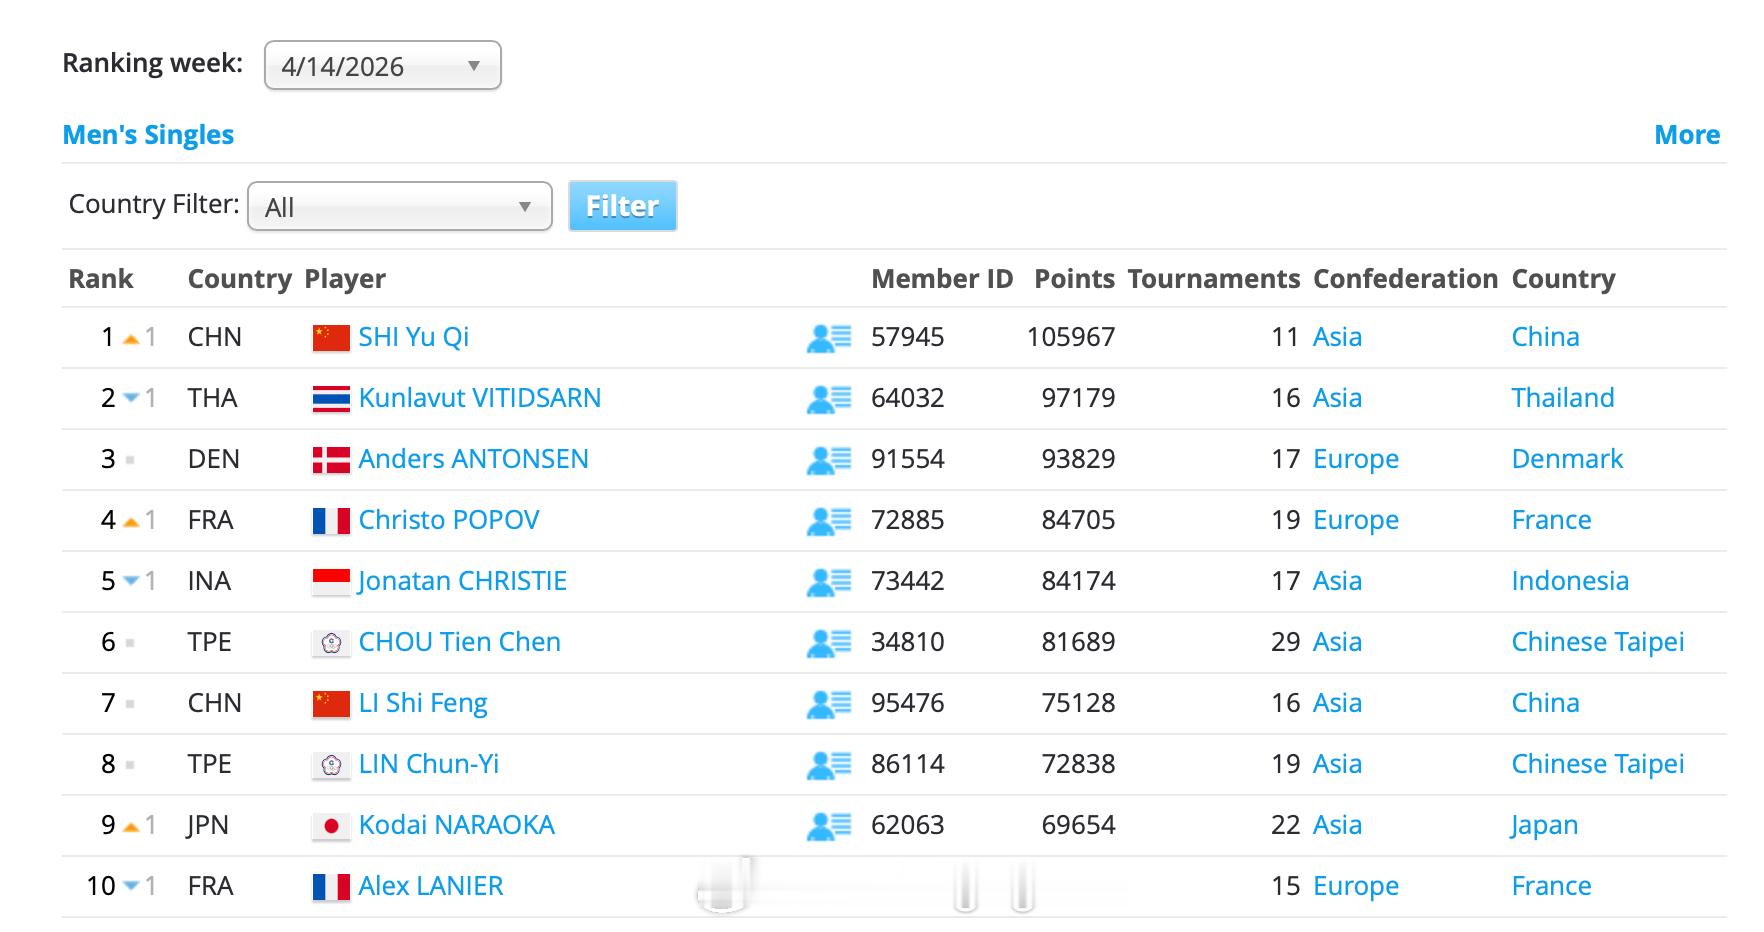
Task: Click the rank-down arrow in Kunlavut VITIDSARN's row
Action: [x=130, y=398]
